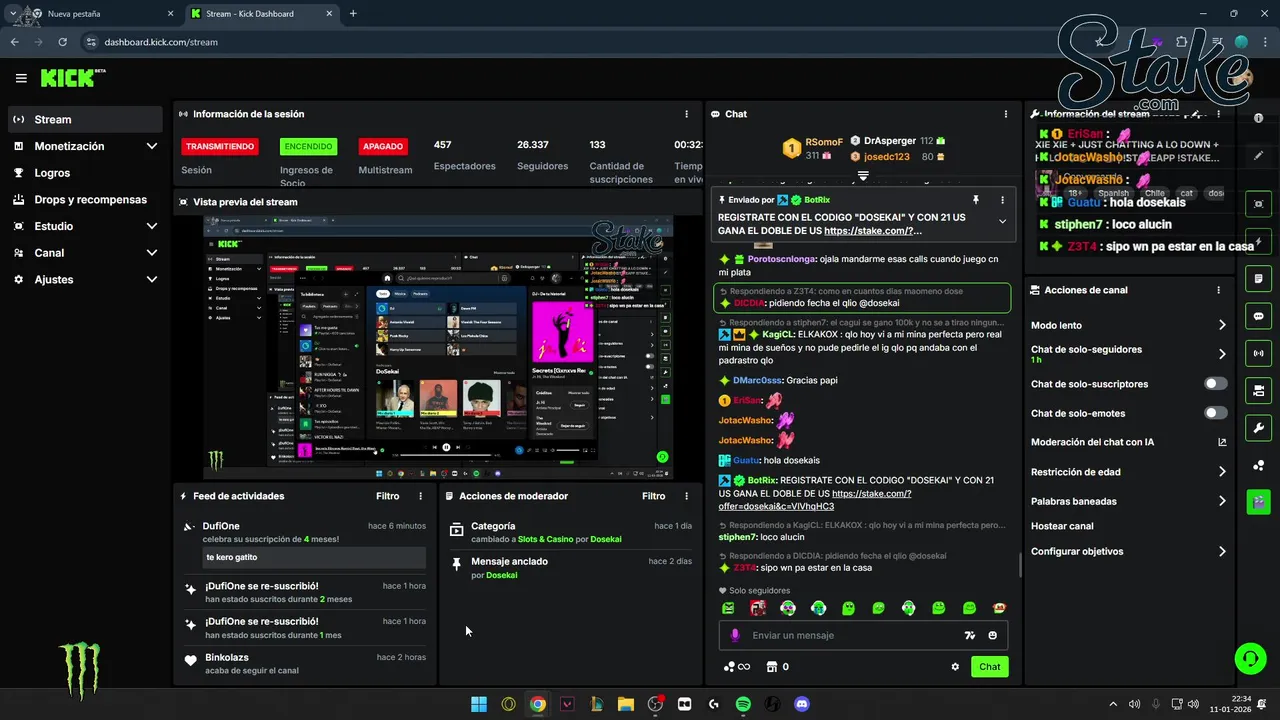Click the pencil edit icon in right toolbar
This screenshot has height=720, width=1280.
(x=1258, y=156)
